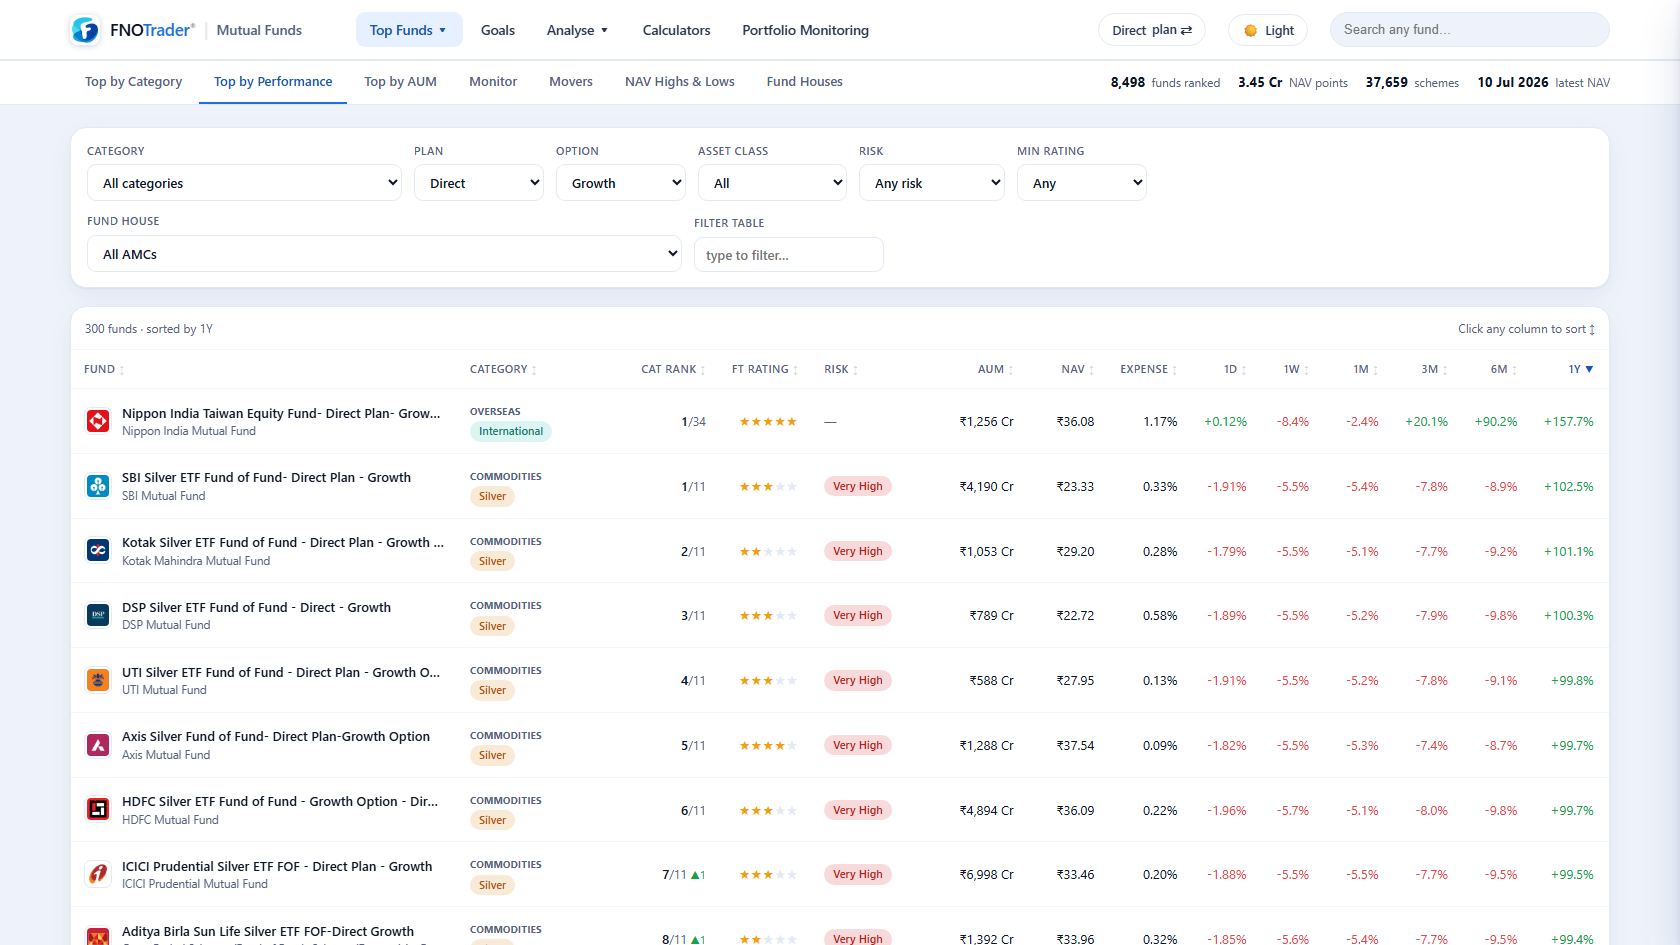Open HDFC Silver ETF Fund of Fund
The height and width of the screenshot is (945, 1680).
(280, 801)
